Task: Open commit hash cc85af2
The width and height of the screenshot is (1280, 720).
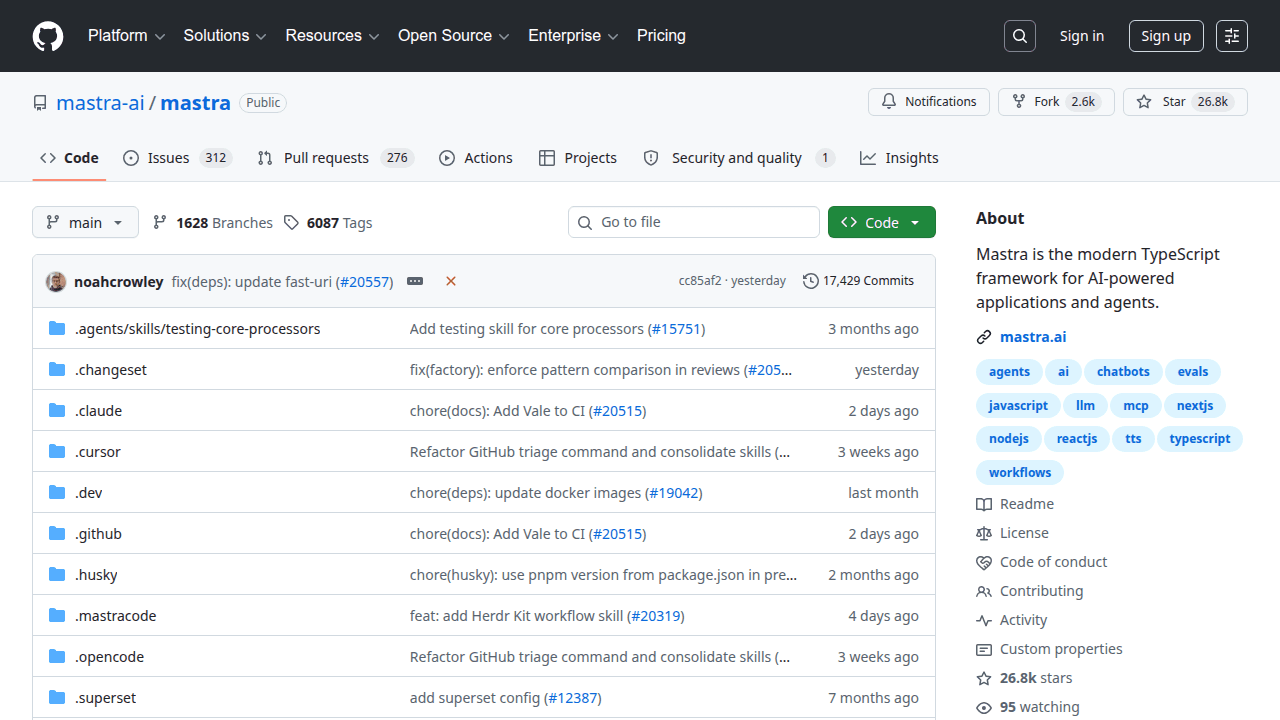Action: pos(700,281)
